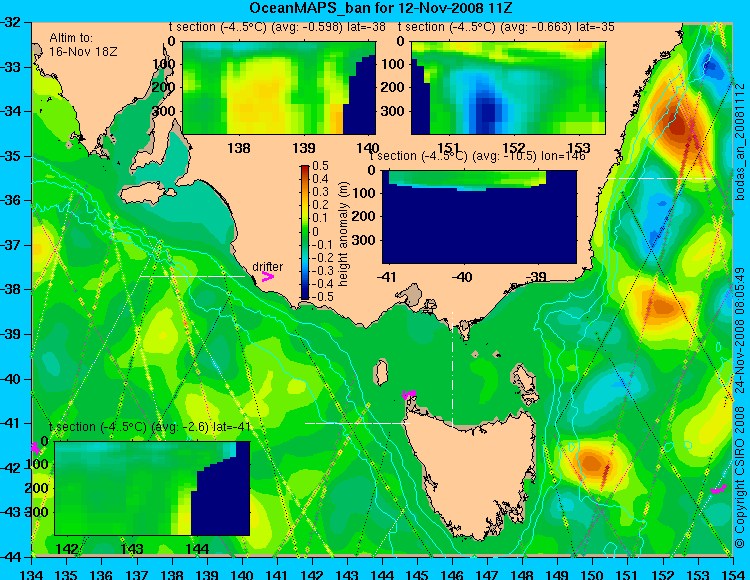Click the magenta drifter marker near 153.5E

pyautogui.click(x=718, y=490)
